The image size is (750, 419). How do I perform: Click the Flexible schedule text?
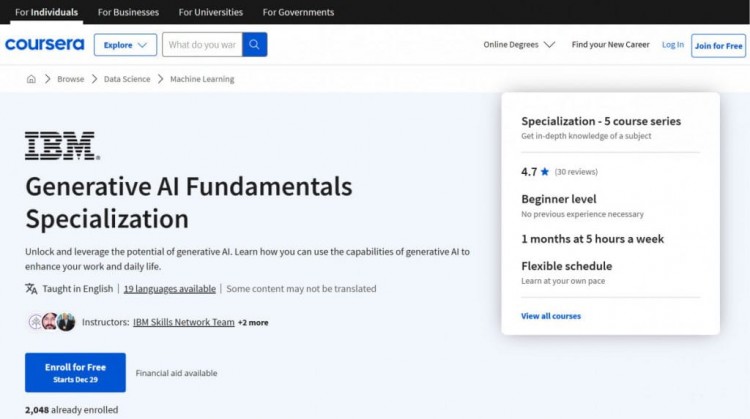pyautogui.click(x=566, y=266)
